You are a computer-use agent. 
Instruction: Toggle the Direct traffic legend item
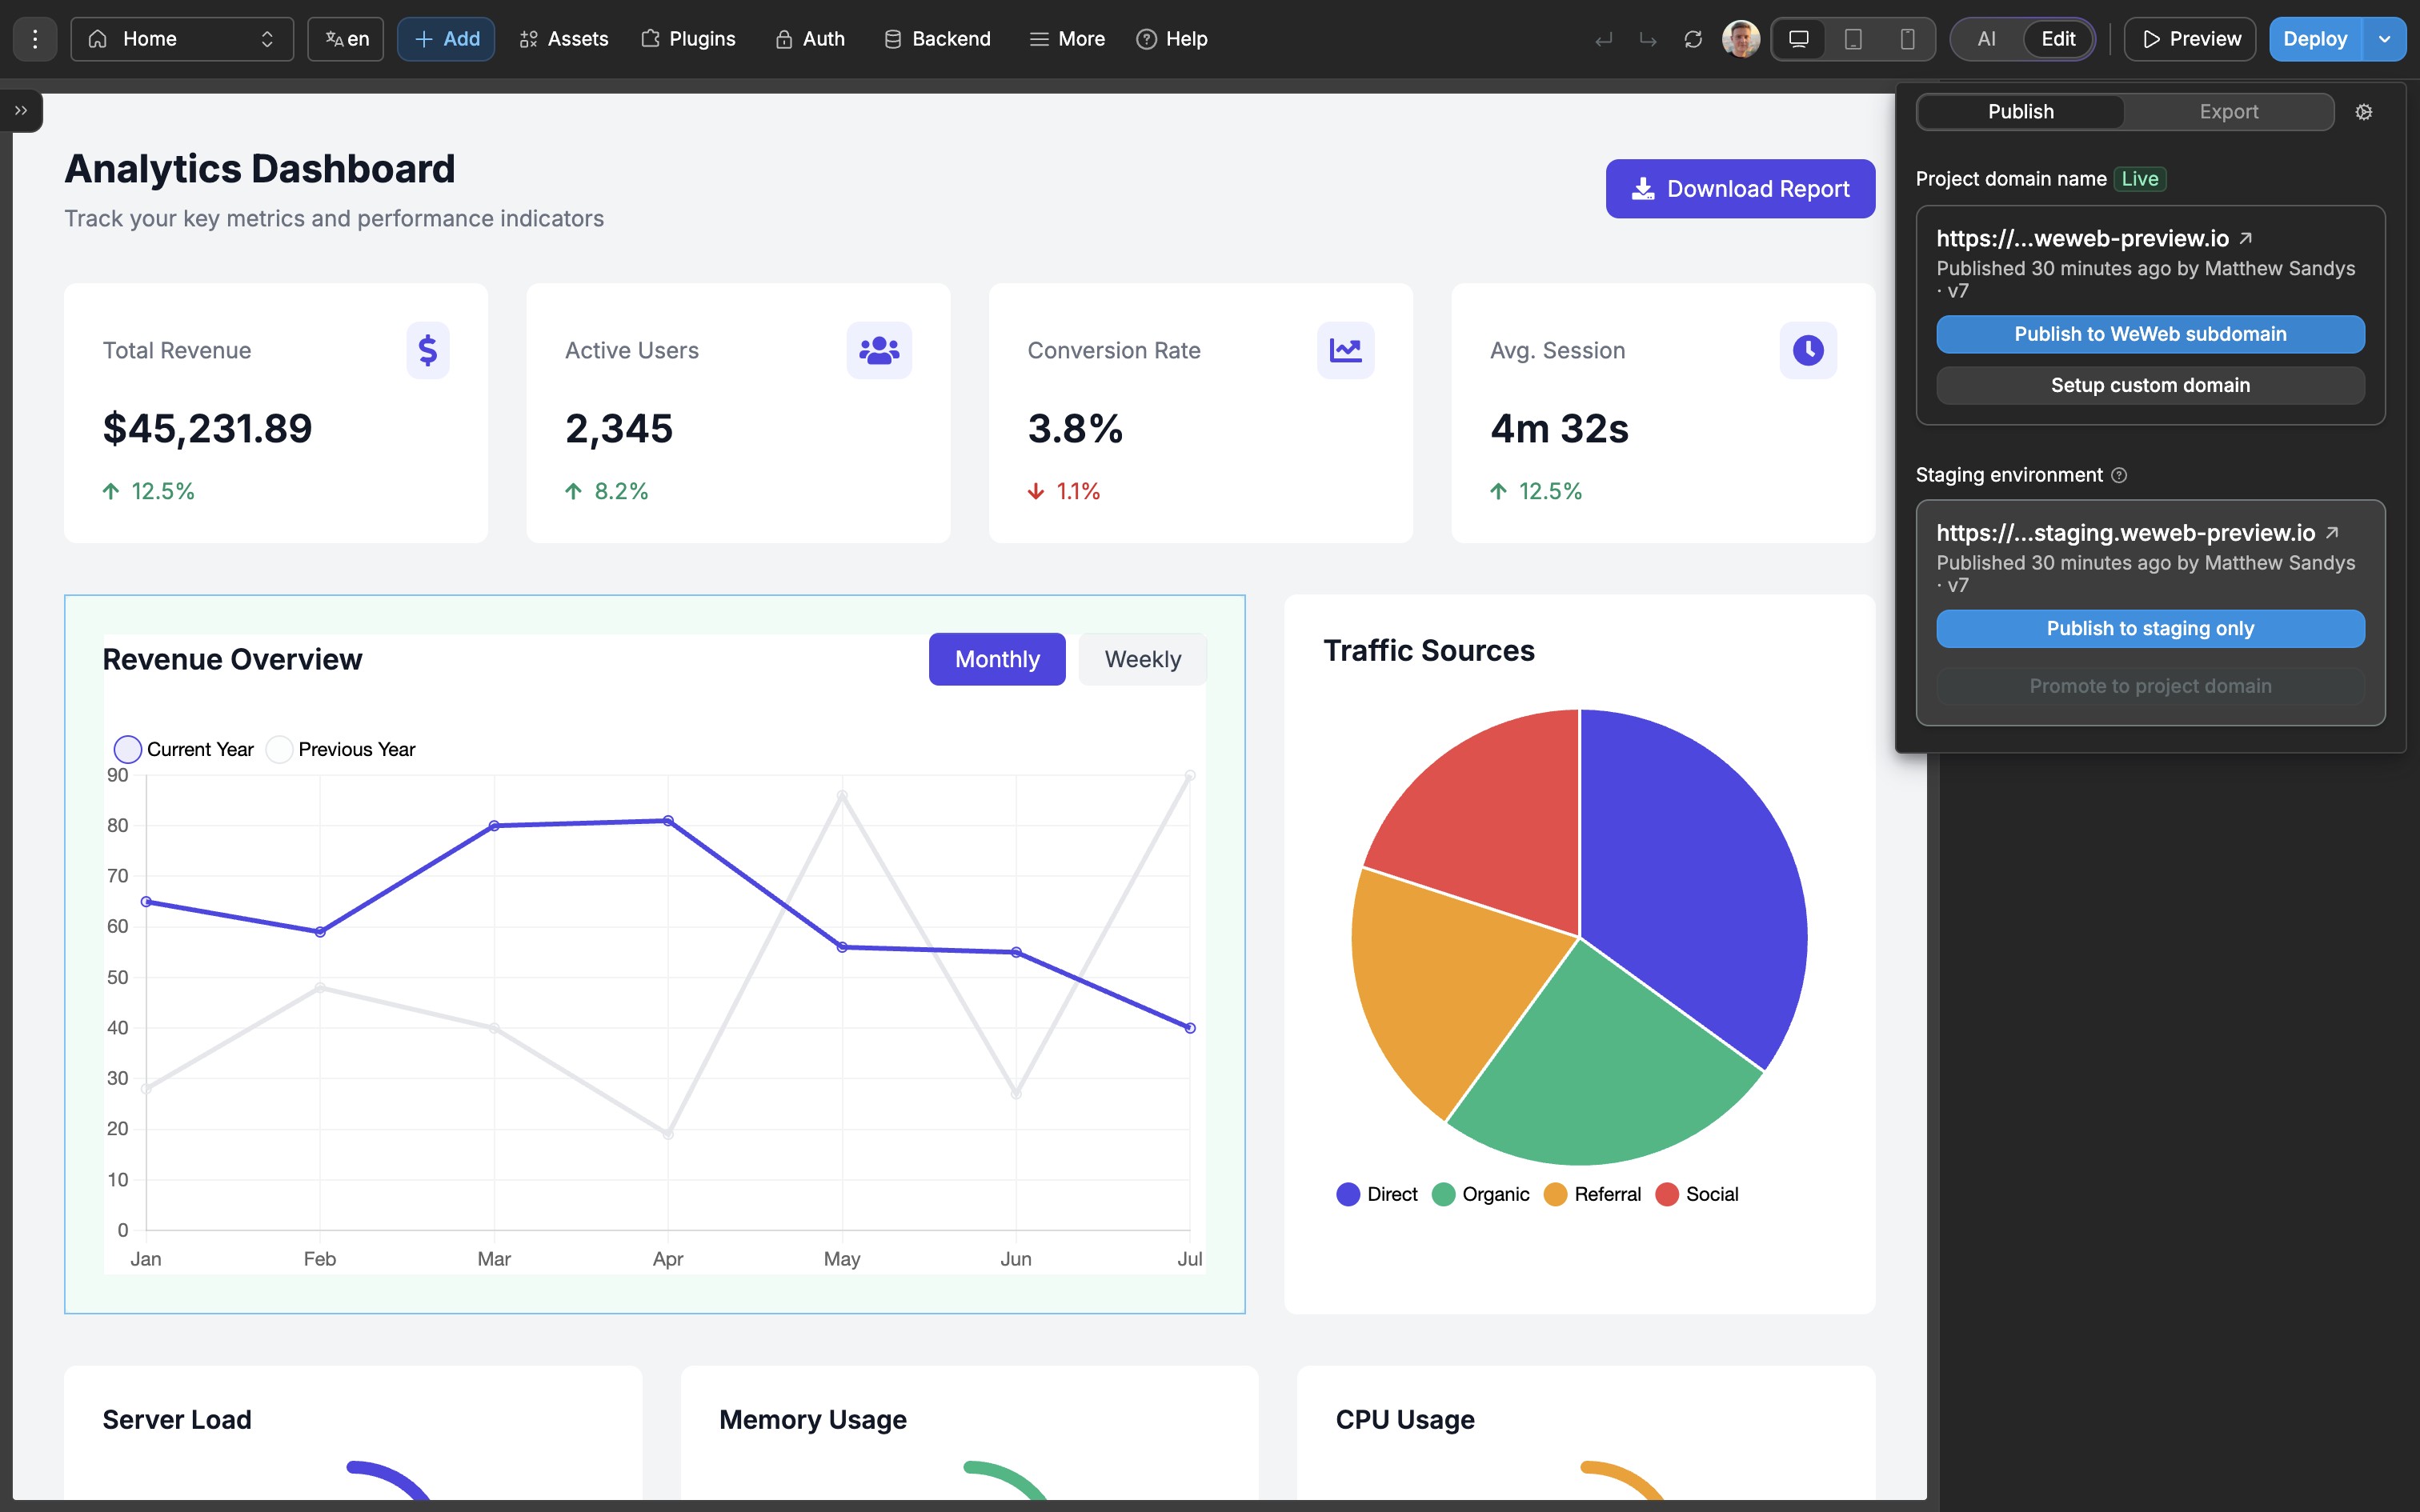point(1377,1194)
